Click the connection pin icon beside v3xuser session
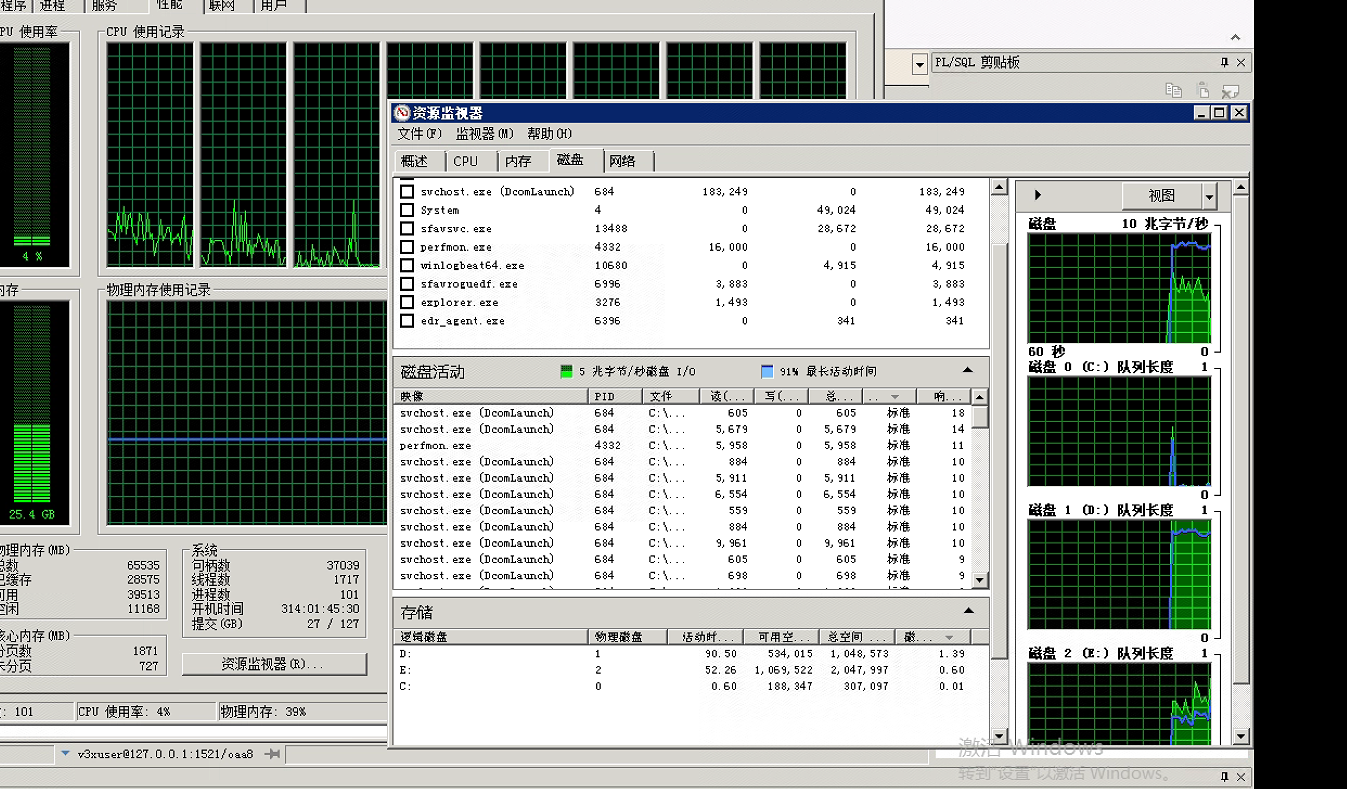Screen dimensions: 1347x789 (272, 754)
